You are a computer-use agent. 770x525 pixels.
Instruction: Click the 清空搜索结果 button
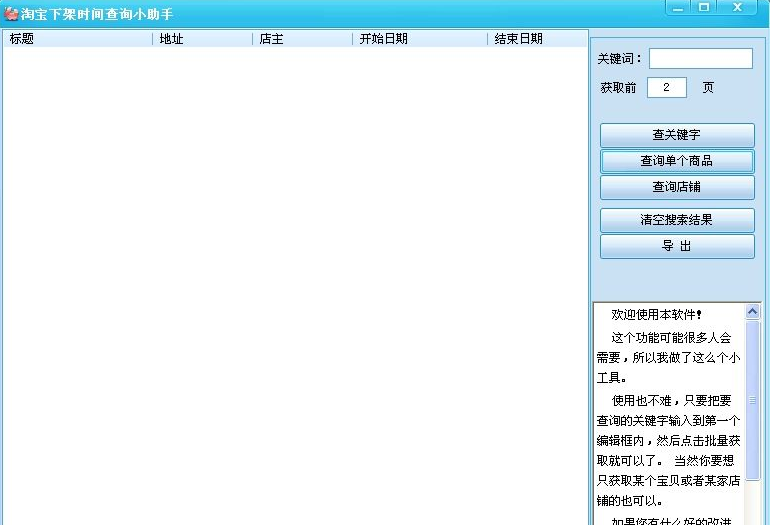pyautogui.click(x=677, y=220)
